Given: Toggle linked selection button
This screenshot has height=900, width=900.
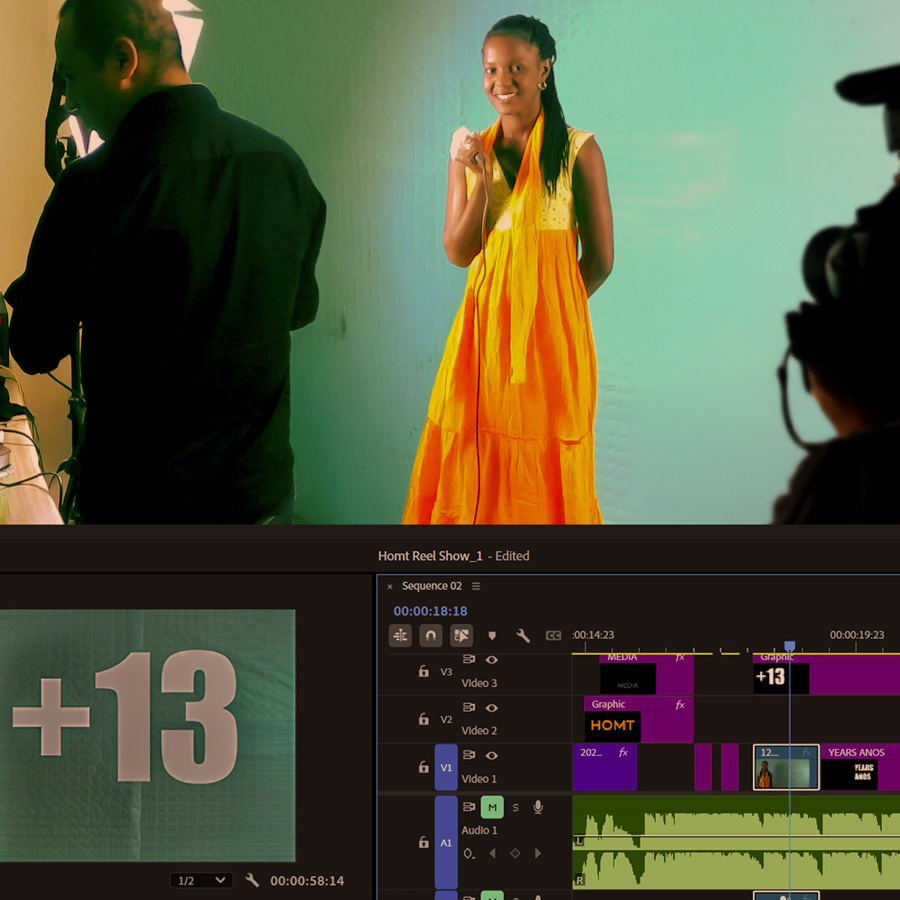Looking at the screenshot, I should click(x=461, y=635).
